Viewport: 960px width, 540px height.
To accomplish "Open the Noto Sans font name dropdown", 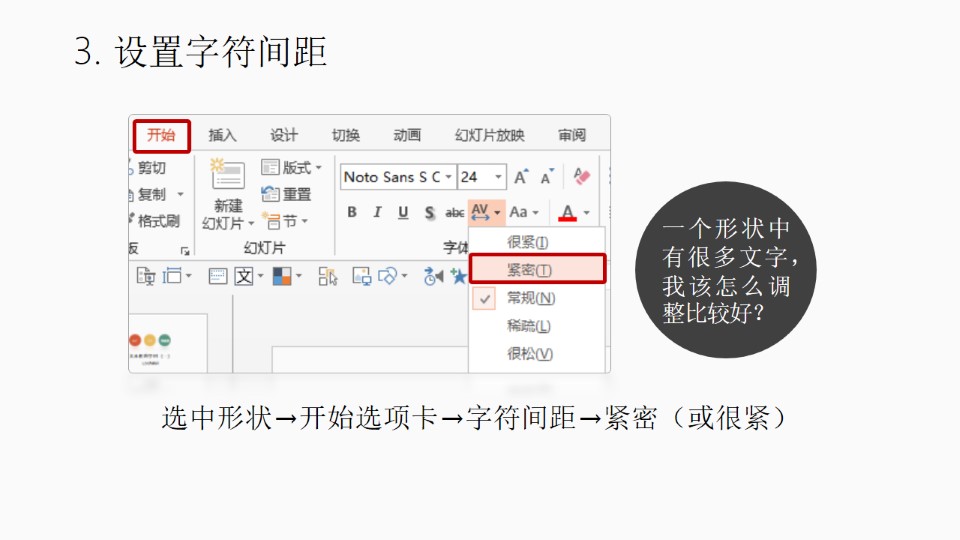I will (x=448, y=177).
